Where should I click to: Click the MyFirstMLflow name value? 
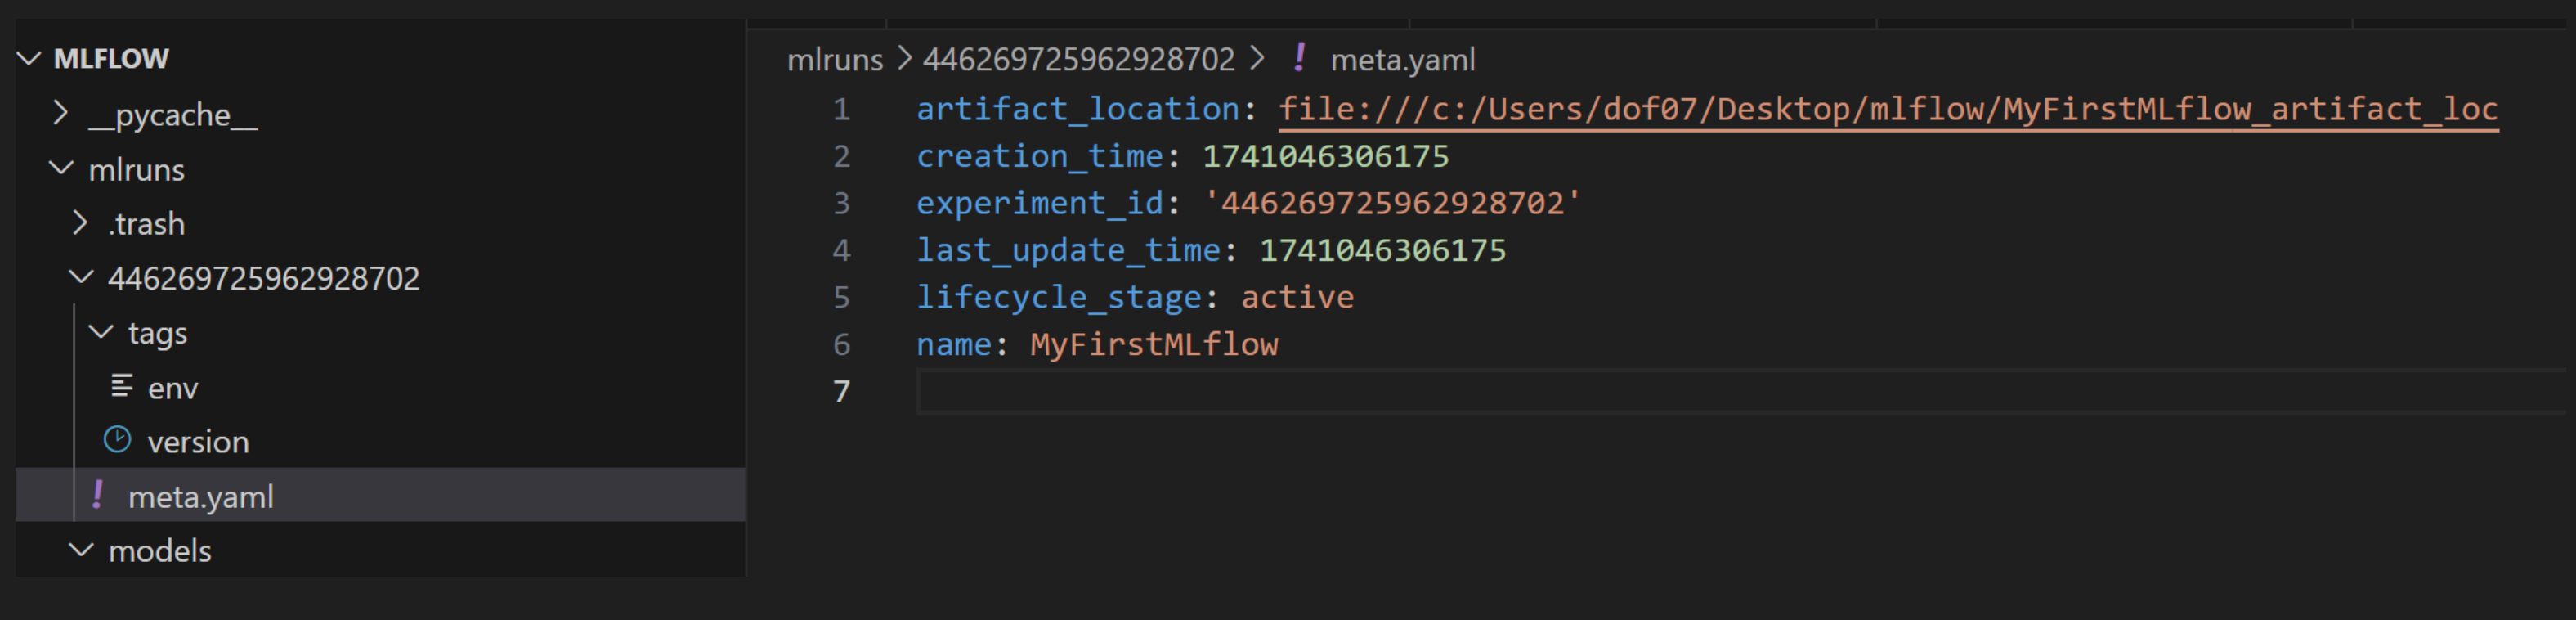point(1154,345)
